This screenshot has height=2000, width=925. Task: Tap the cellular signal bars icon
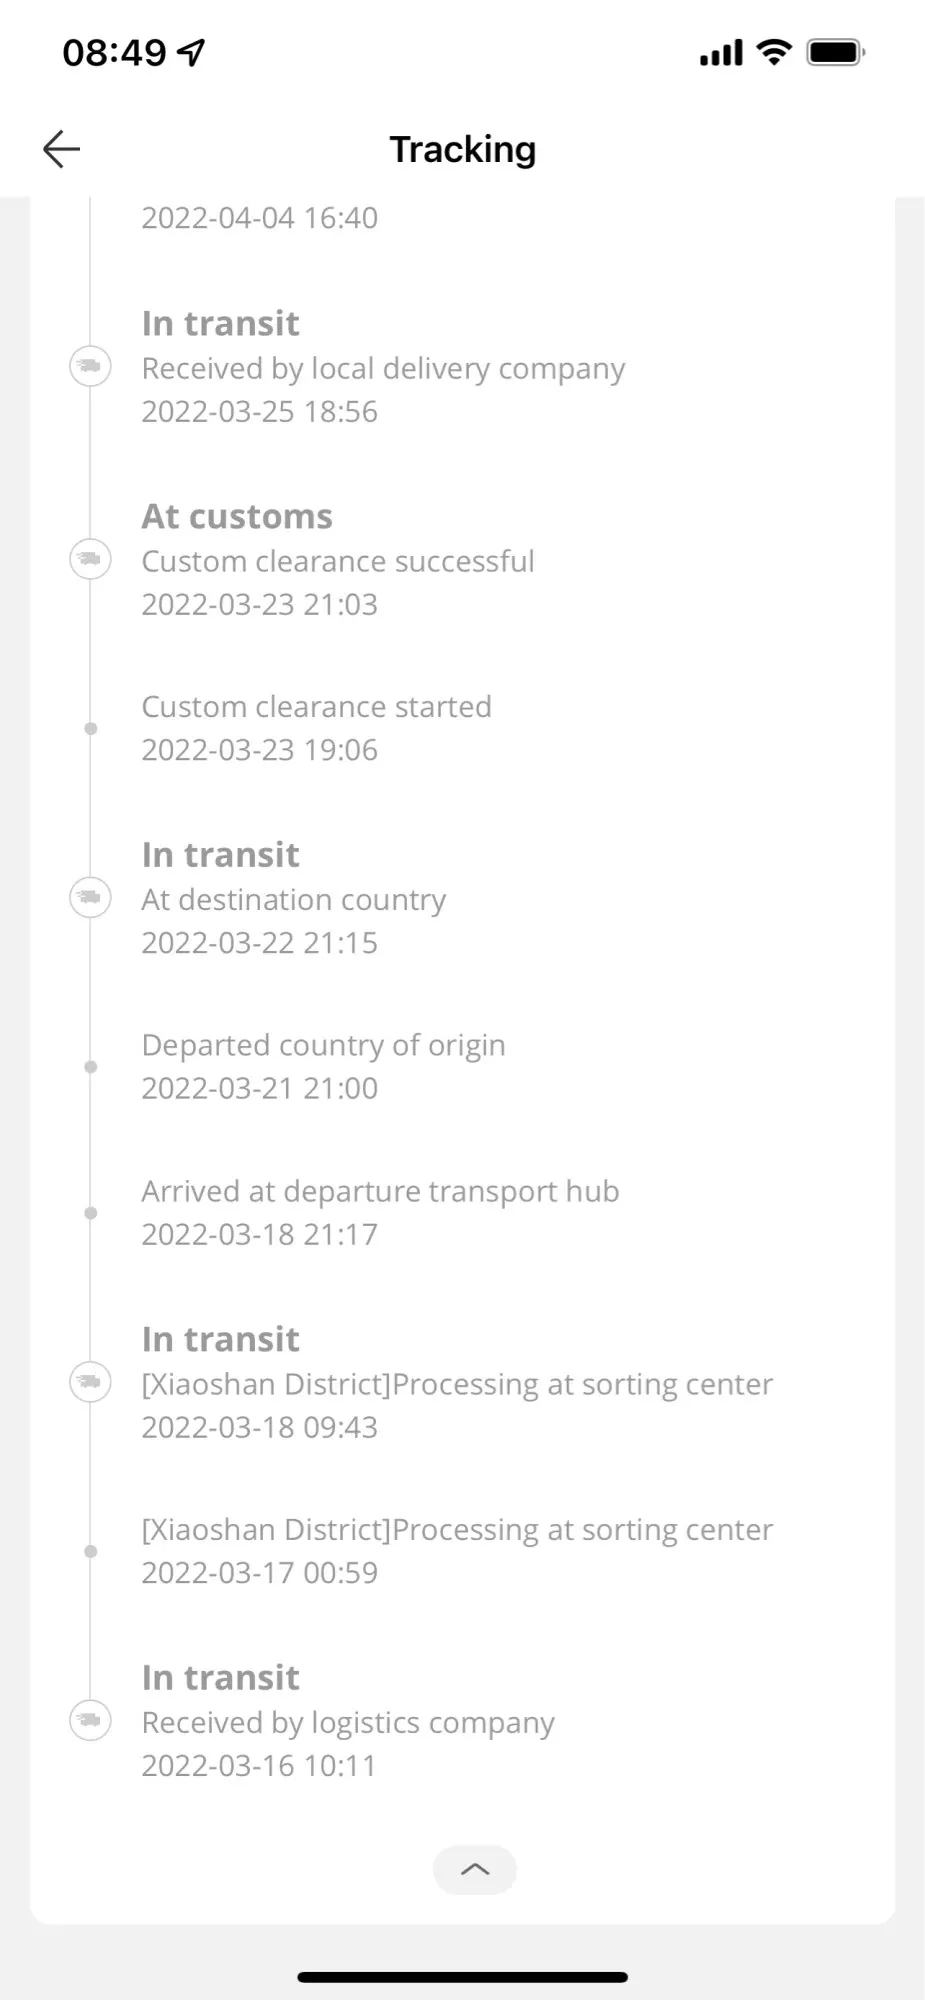[x=721, y=53]
